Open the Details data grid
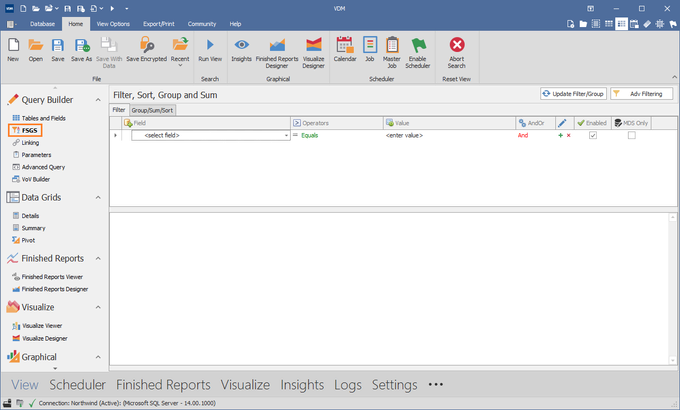680x410 pixels. click(26, 216)
